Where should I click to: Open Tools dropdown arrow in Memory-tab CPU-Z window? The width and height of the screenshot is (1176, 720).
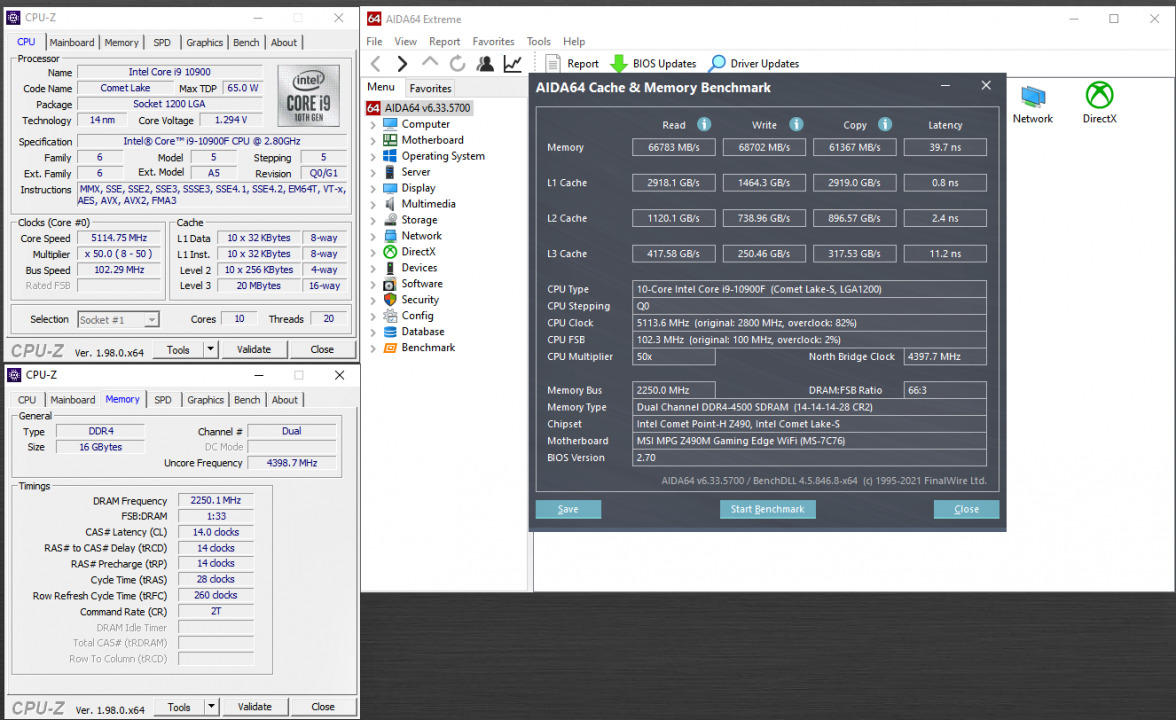click(x=210, y=707)
